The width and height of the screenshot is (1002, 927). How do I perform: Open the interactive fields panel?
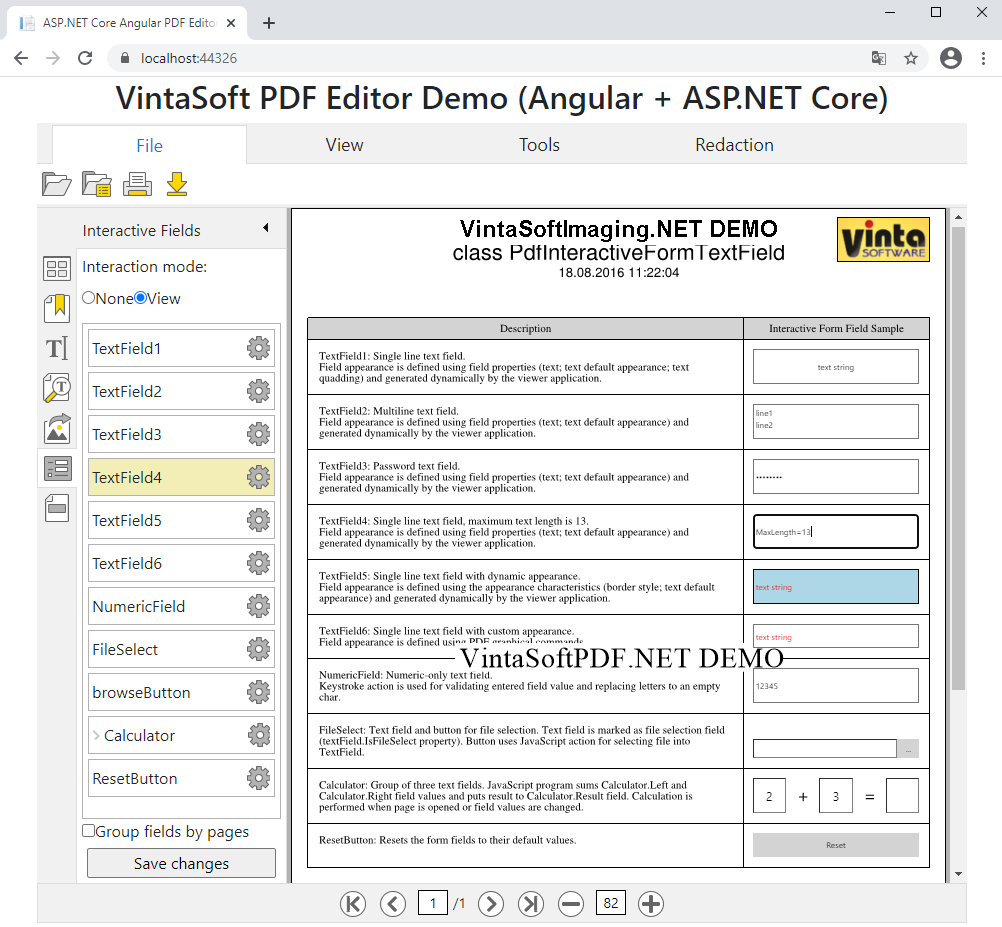[x=57, y=468]
